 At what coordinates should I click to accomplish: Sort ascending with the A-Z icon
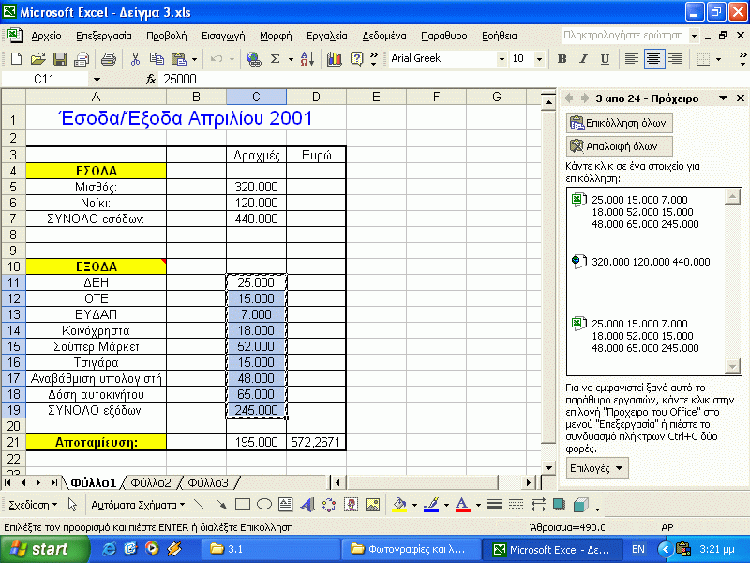pyautogui.click(x=307, y=59)
